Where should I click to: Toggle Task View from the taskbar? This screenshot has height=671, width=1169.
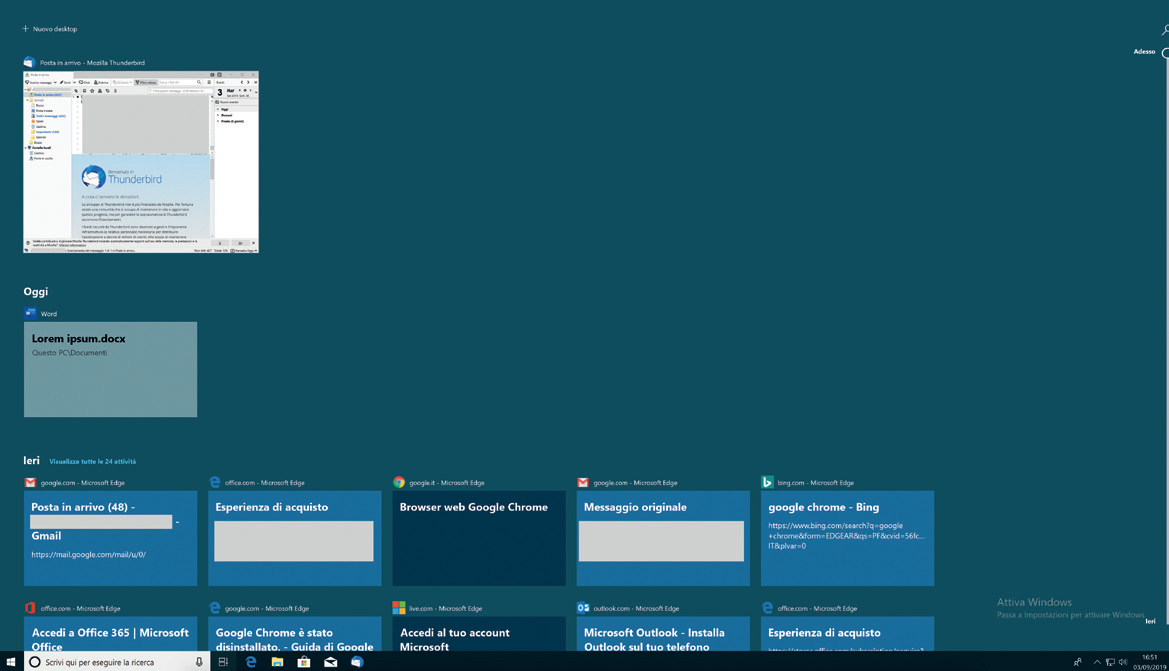click(x=223, y=662)
